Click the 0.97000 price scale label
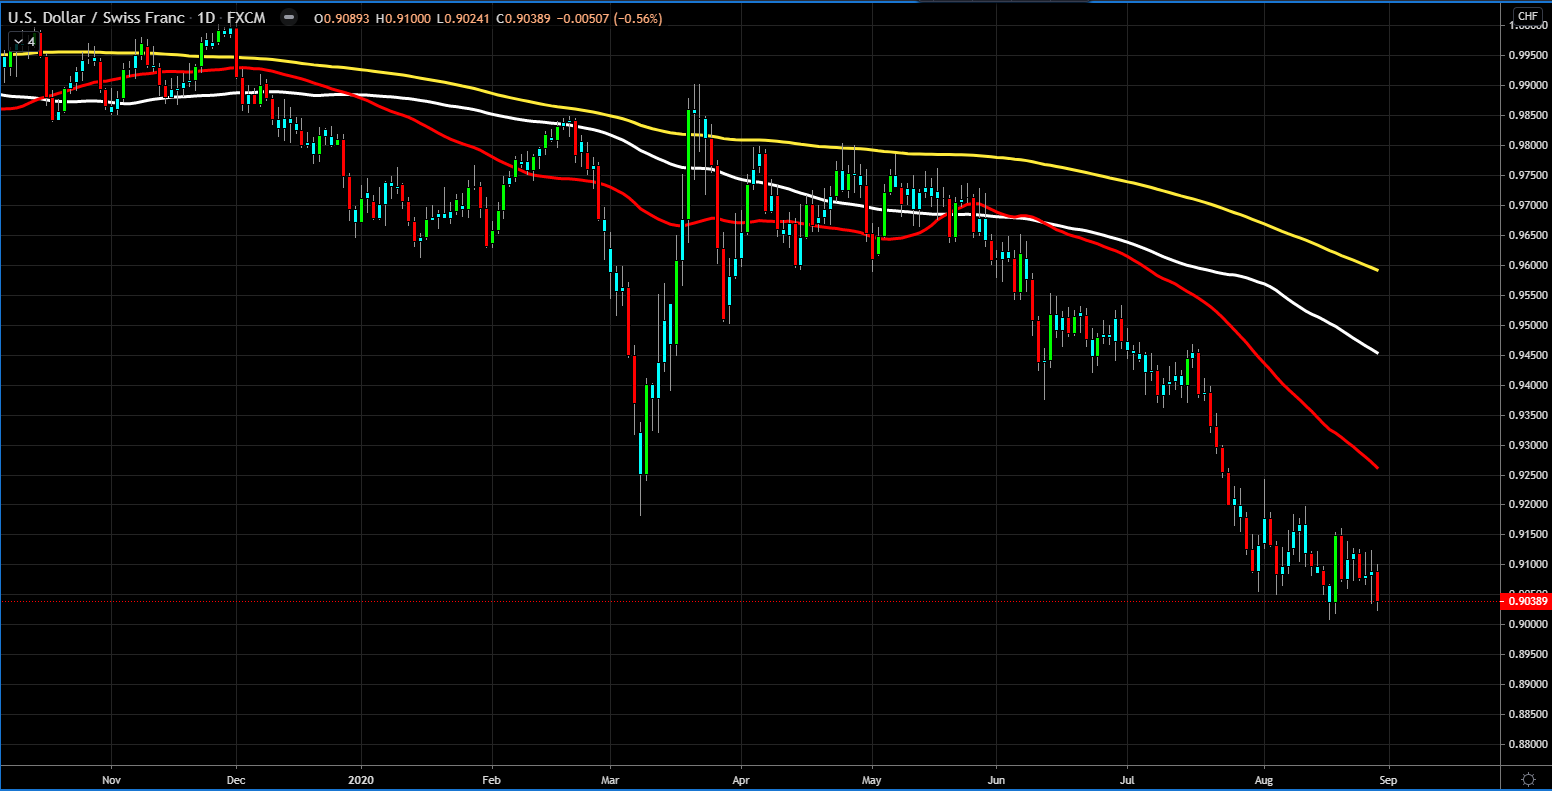Image resolution: width=1552 pixels, height=791 pixels. point(1529,206)
